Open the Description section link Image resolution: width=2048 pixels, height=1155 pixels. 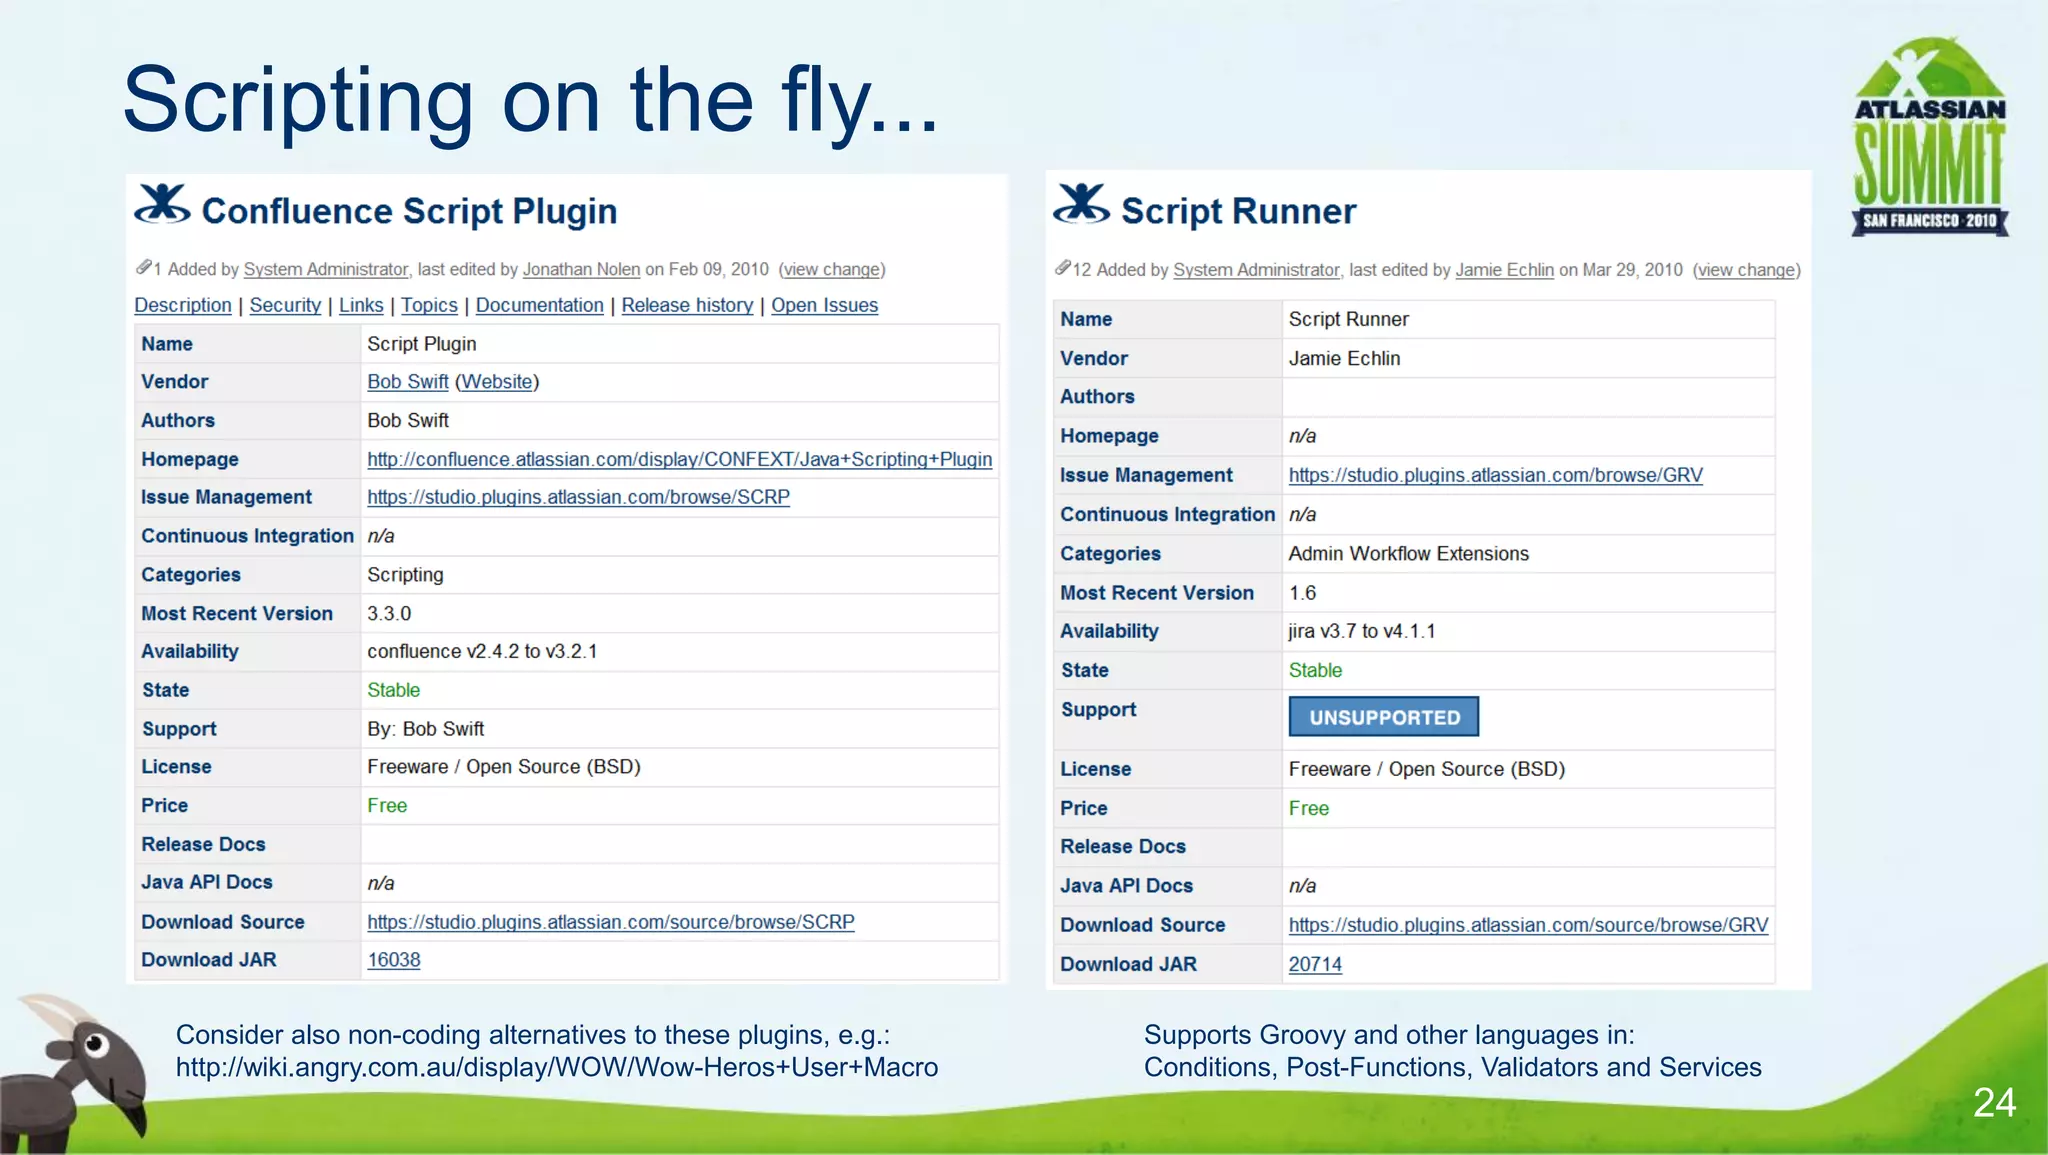point(183,306)
